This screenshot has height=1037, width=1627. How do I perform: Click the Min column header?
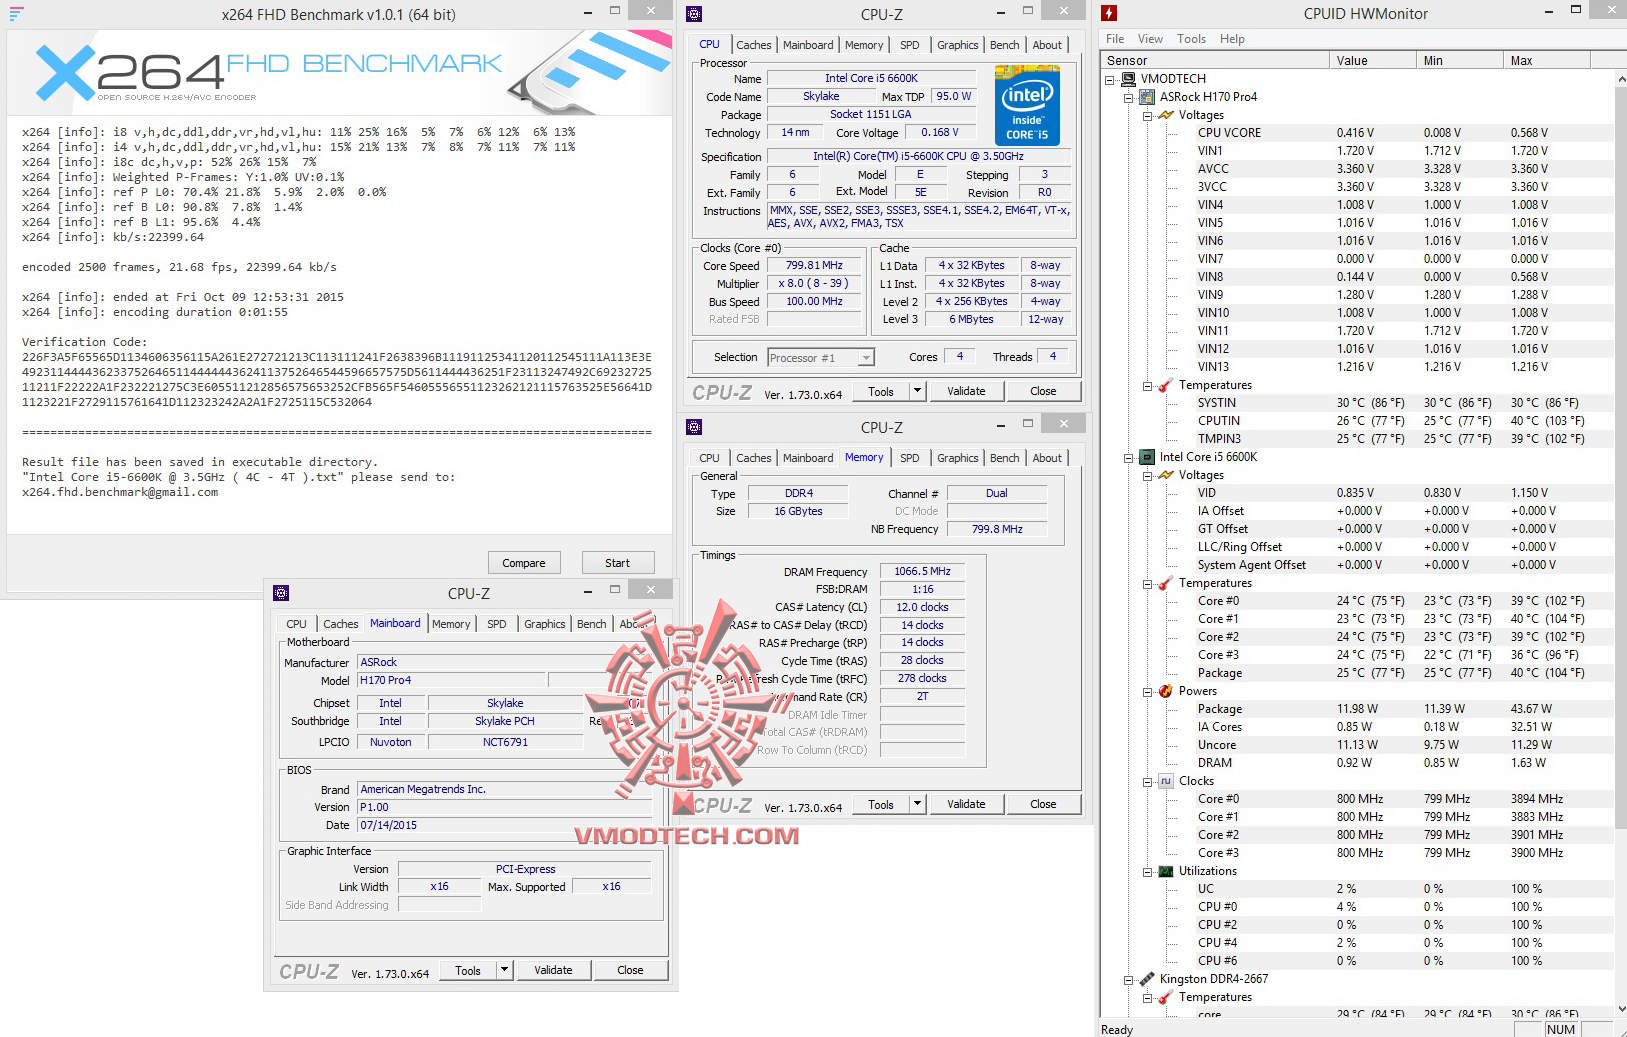(1459, 61)
